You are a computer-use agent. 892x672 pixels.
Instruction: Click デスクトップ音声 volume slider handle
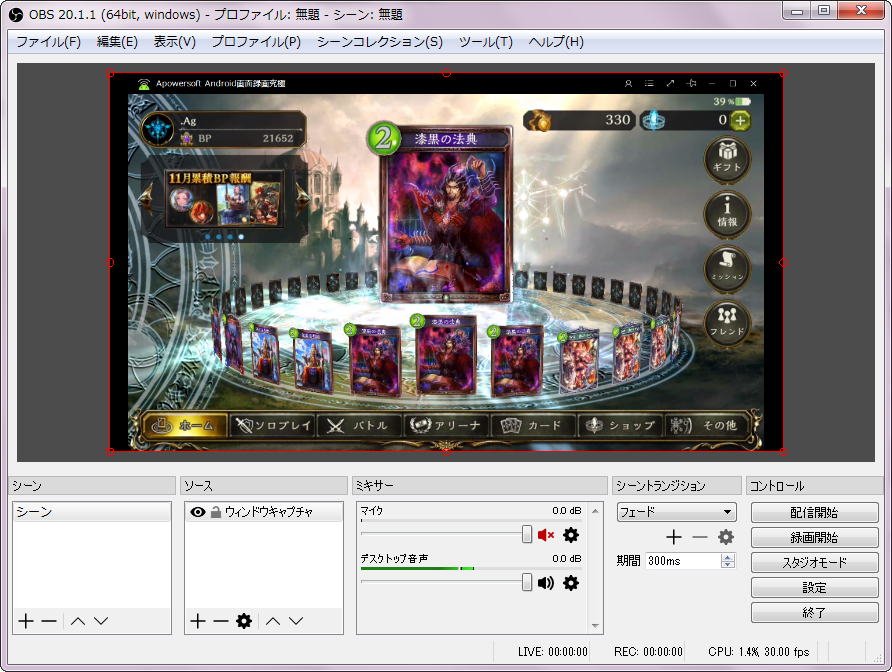point(527,582)
